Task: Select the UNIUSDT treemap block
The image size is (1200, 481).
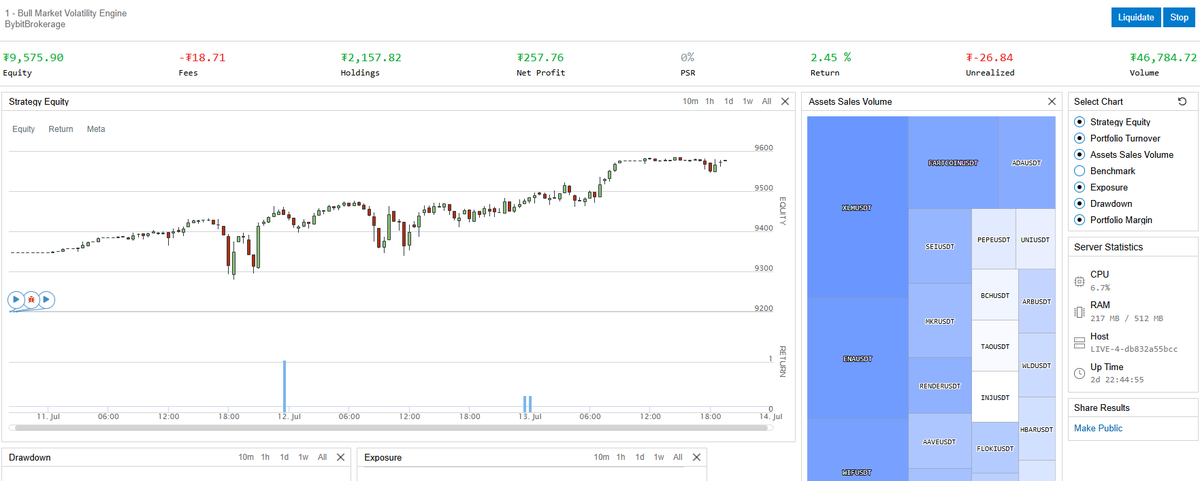Action: (1036, 239)
